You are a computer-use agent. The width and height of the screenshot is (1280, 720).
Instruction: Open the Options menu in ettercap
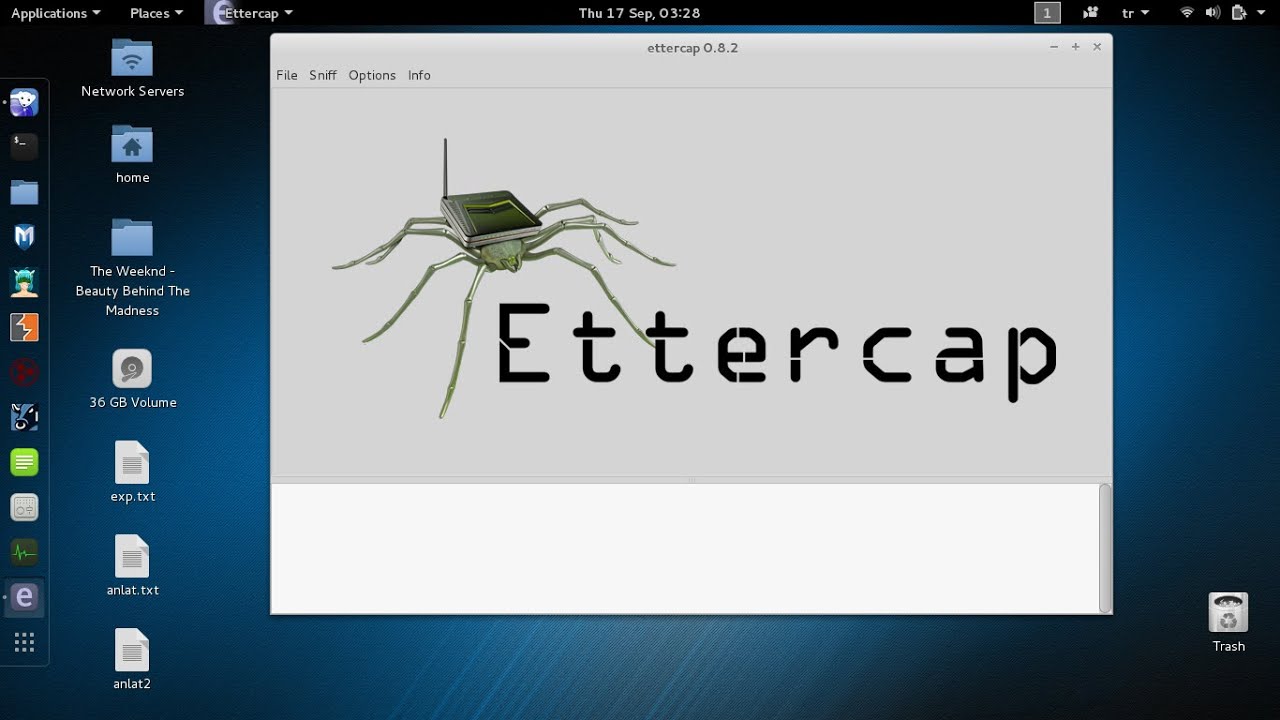click(372, 75)
